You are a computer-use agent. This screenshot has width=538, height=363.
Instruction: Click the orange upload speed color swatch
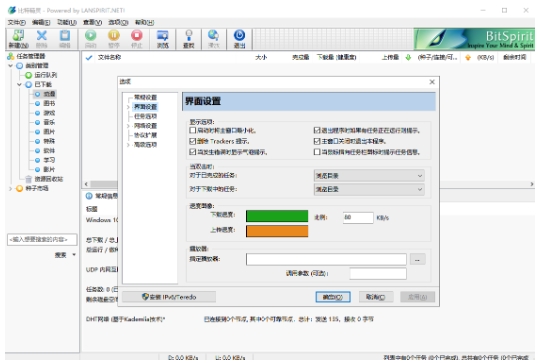tap(277, 231)
